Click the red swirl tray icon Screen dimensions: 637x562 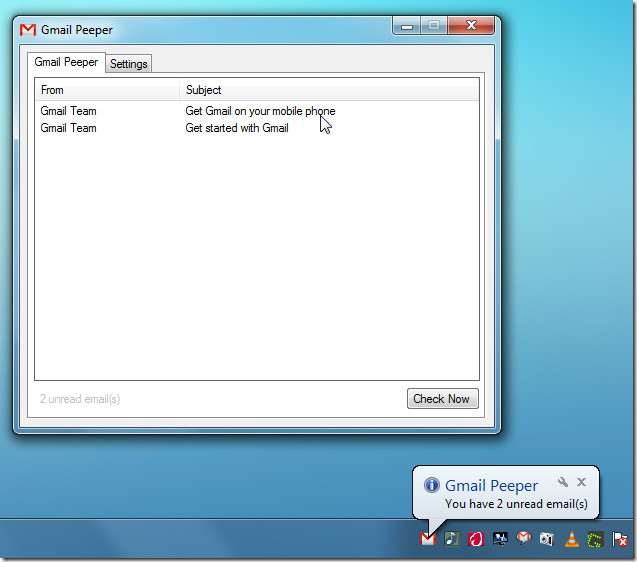[476, 539]
